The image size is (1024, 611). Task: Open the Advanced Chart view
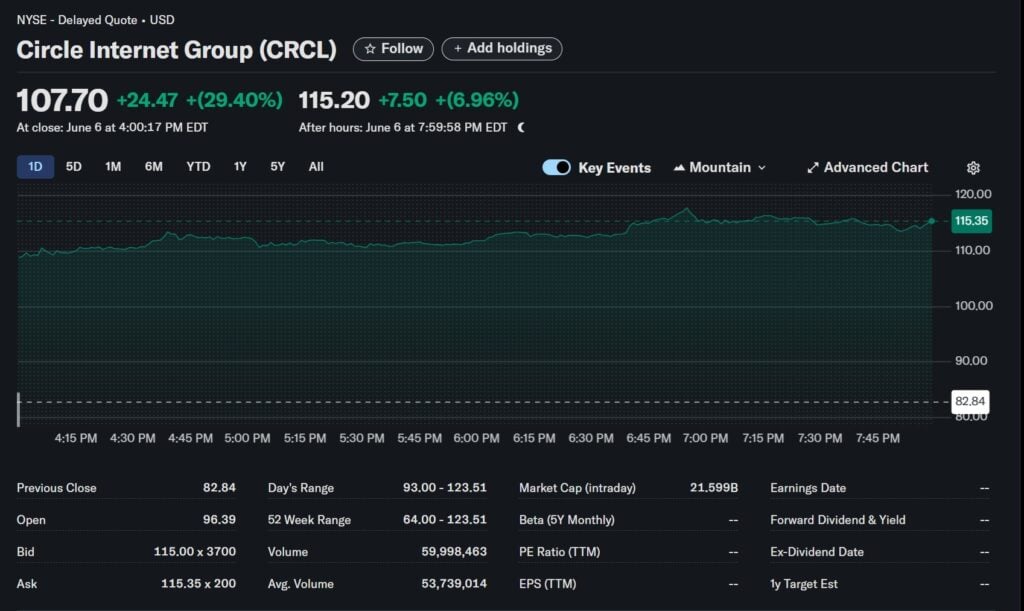[867, 168]
